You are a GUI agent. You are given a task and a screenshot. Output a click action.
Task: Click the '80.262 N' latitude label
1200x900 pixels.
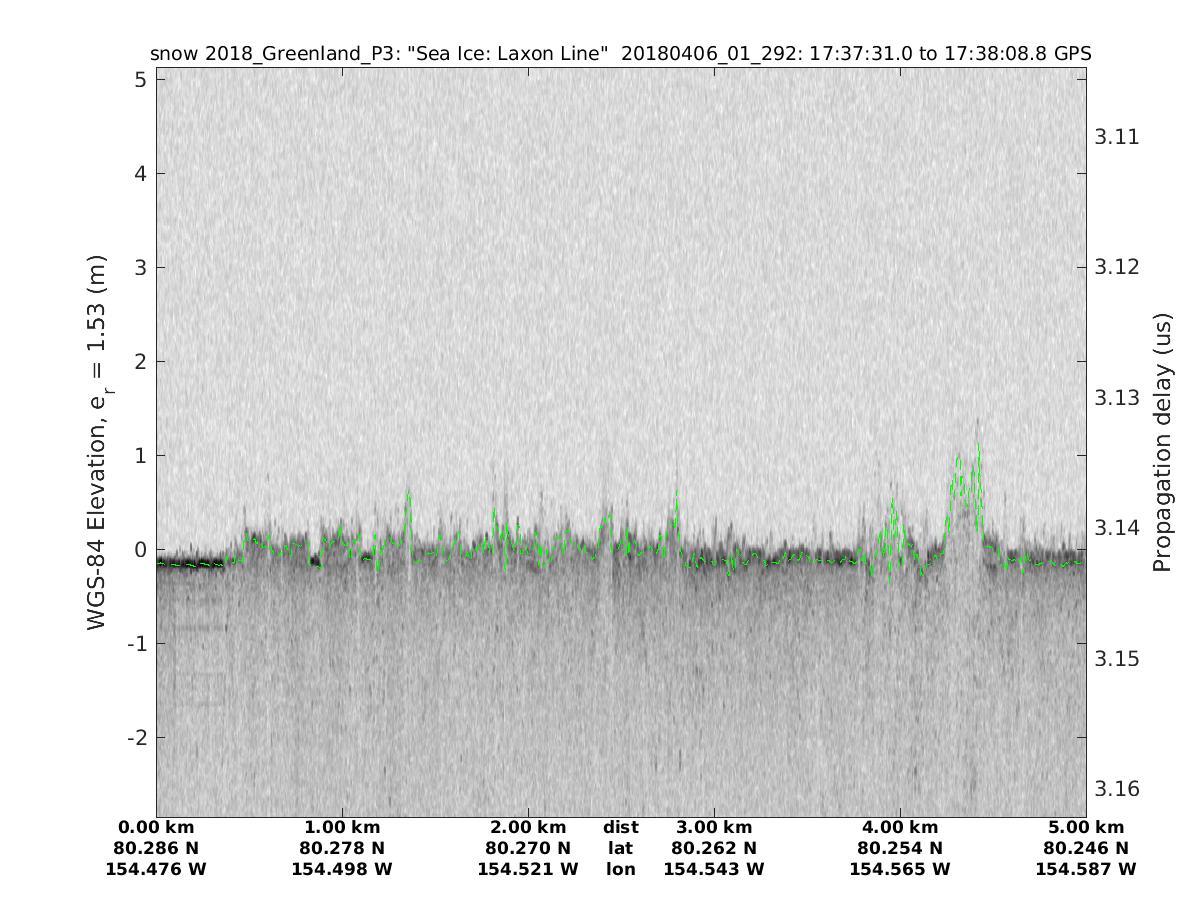point(714,848)
